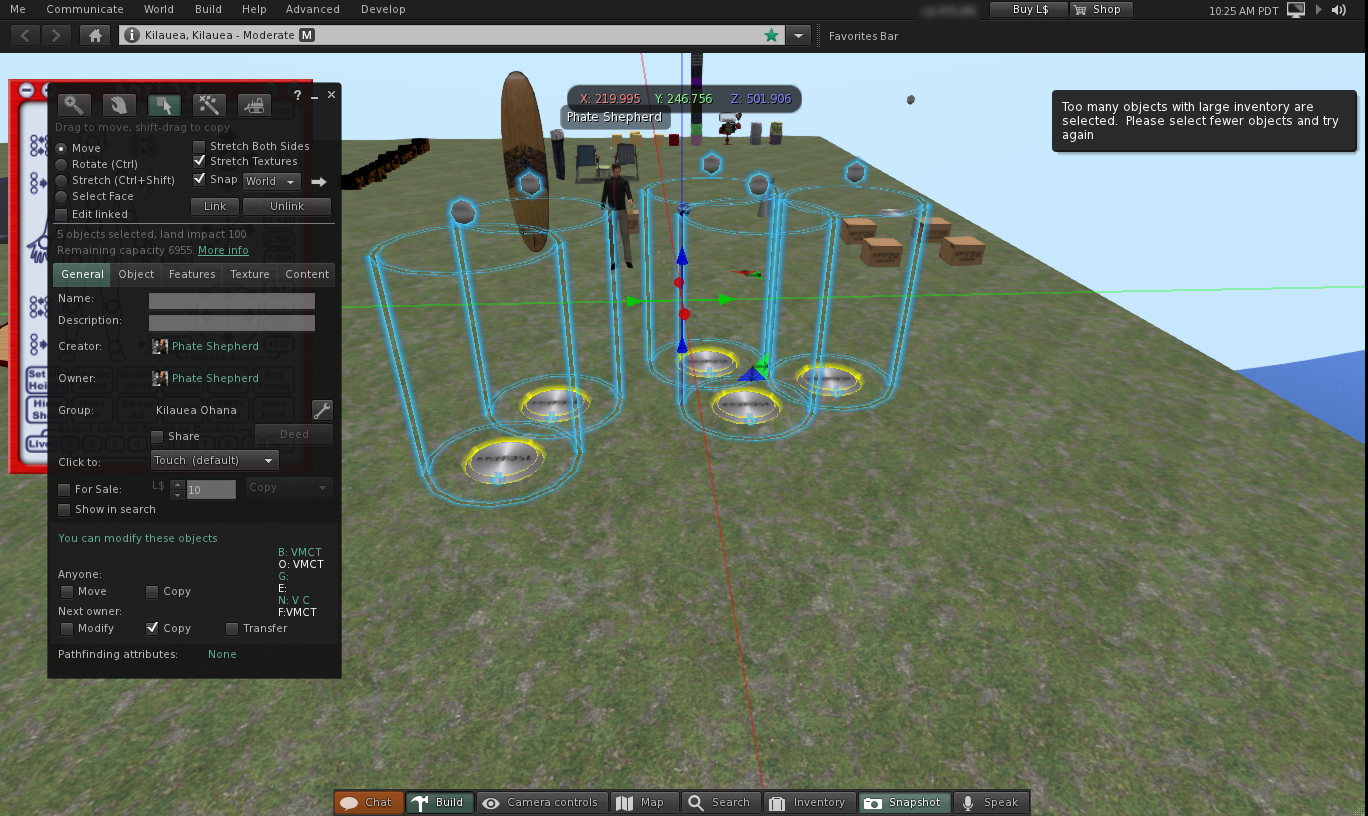Open the build panel help question mark
1368x816 pixels.
tap(297, 95)
